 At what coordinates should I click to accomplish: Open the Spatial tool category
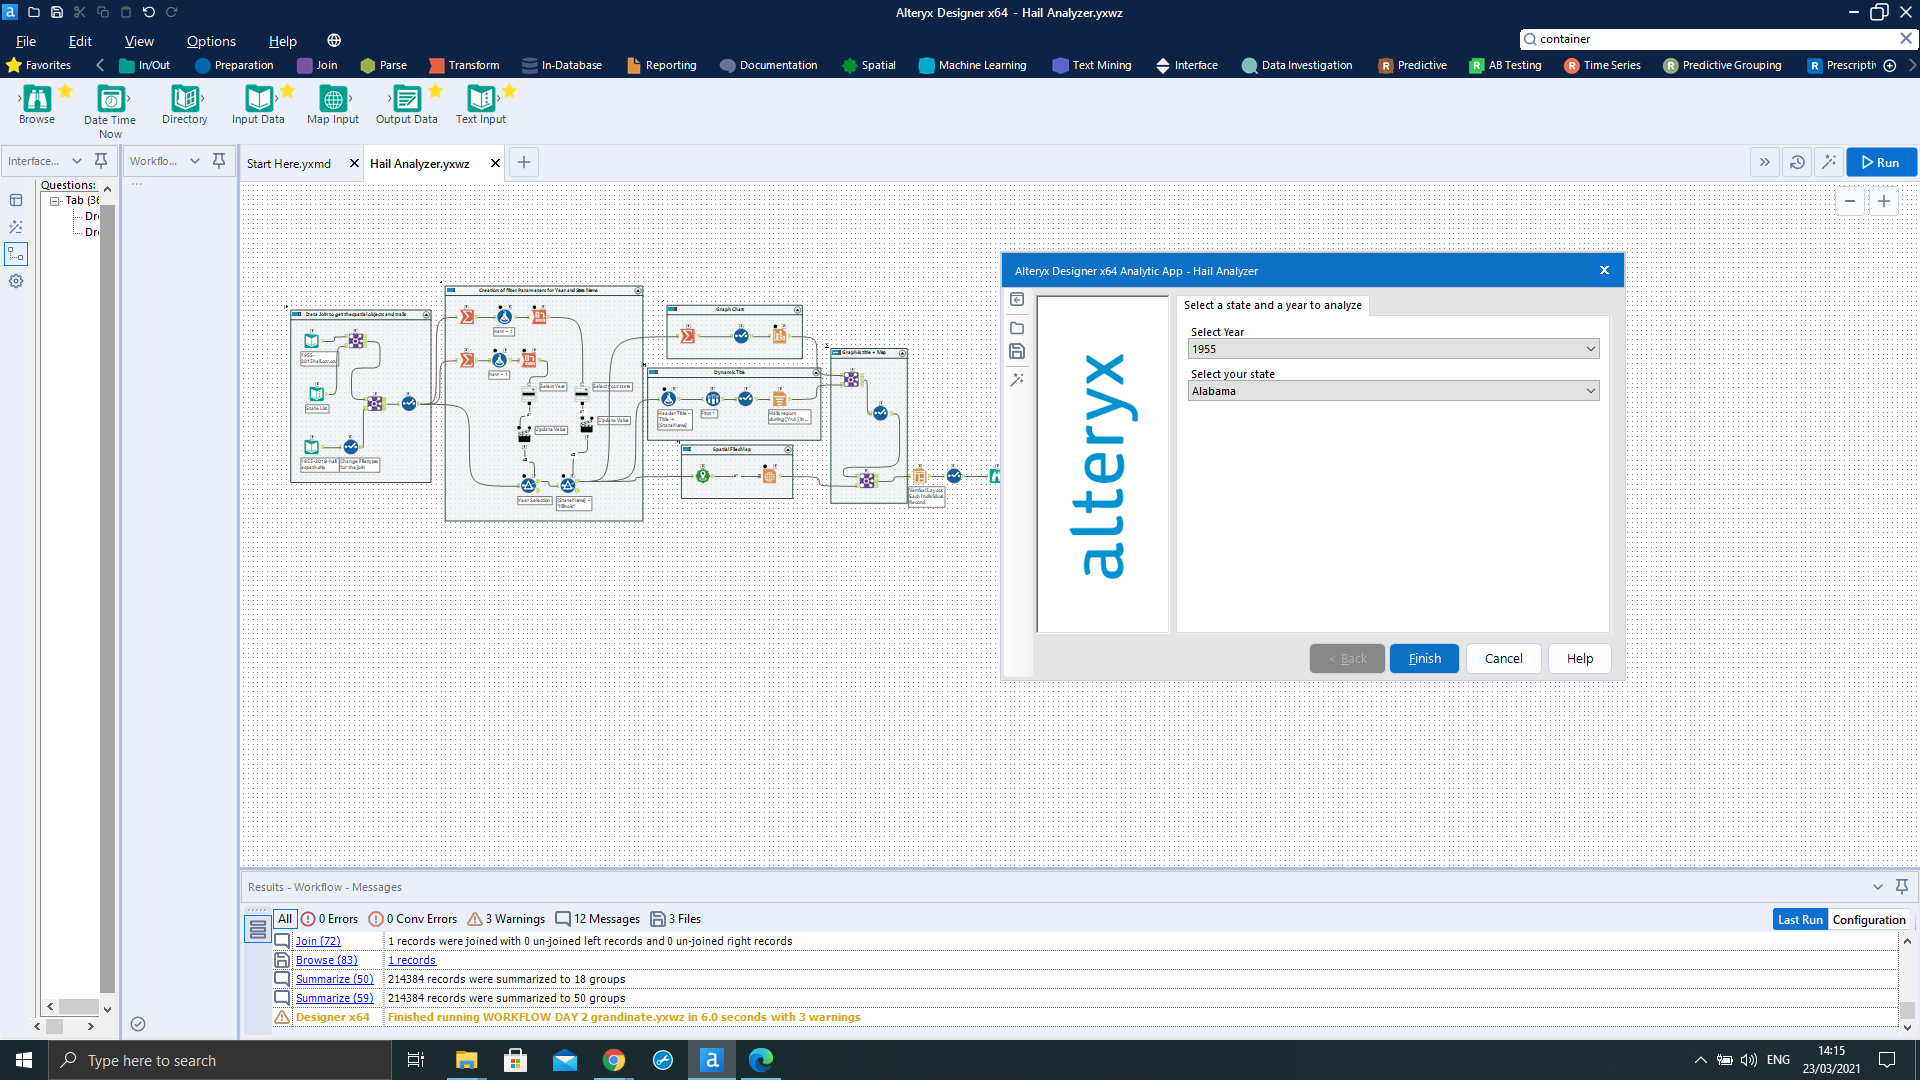(869, 65)
